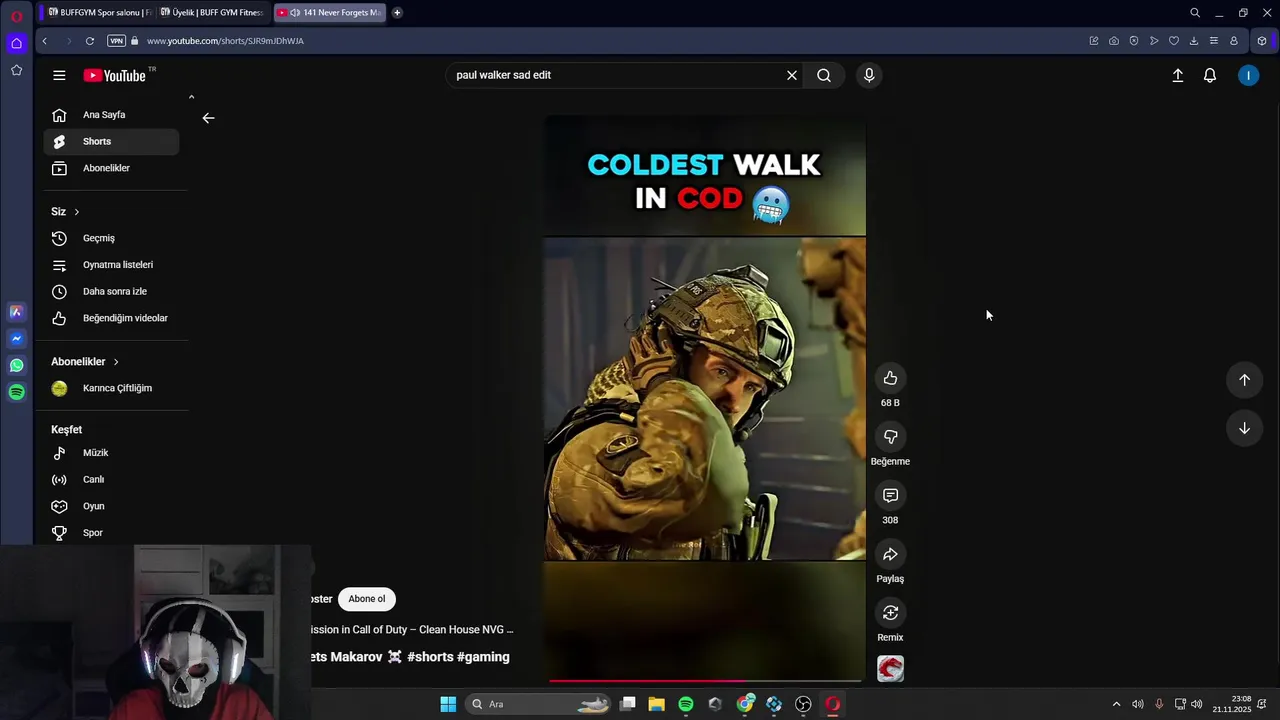1280x720 pixels.
Task: Expand the Siz section
Action: pos(65,212)
